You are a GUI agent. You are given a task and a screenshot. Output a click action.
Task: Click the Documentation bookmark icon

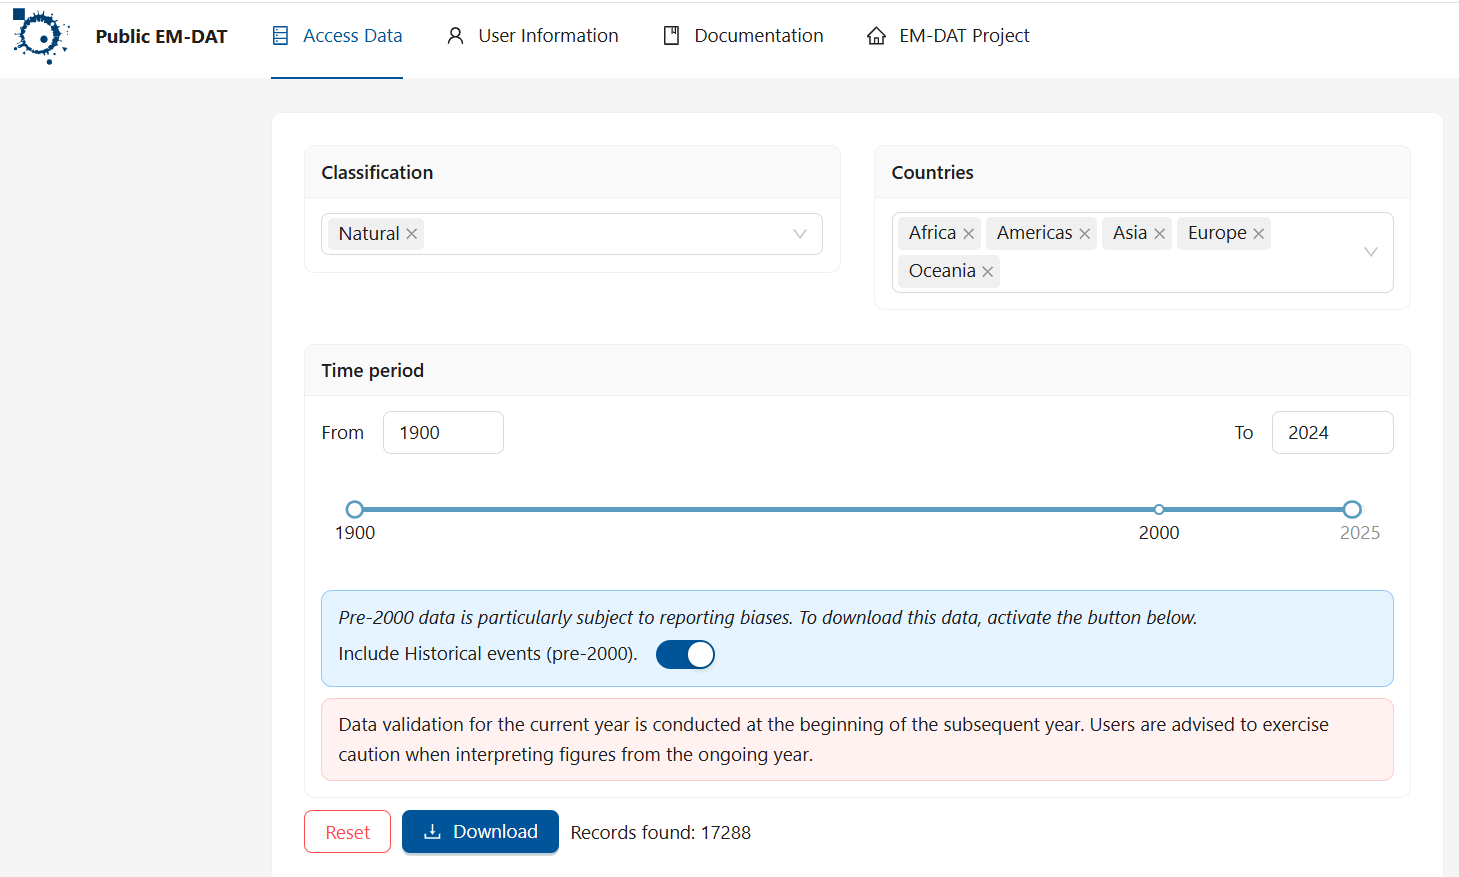(670, 34)
